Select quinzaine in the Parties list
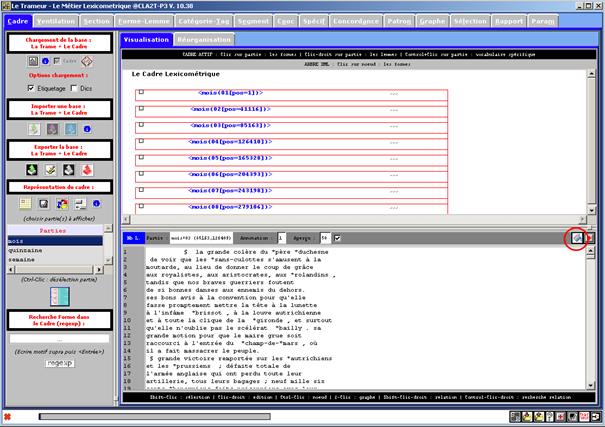 55,250
